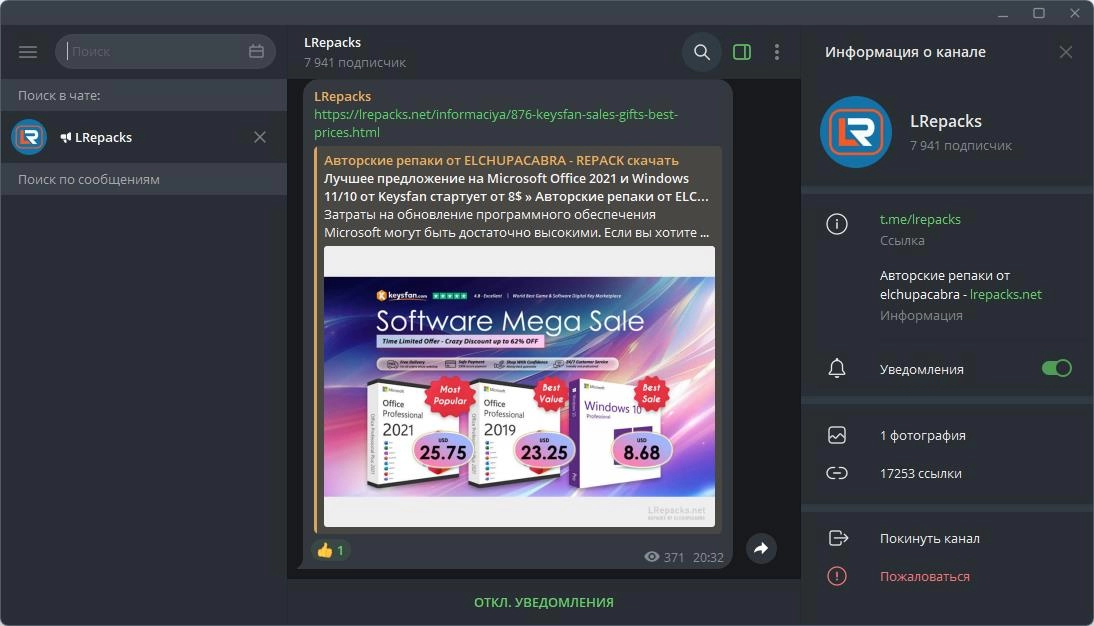Remove the LRepacks chat search filter
The image size is (1094, 626).
click(260, 137)
